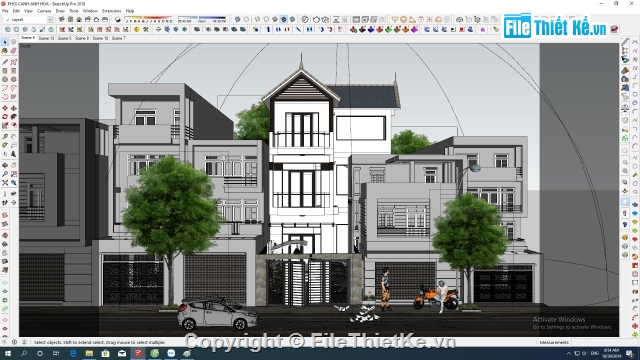Open the Tools menu
640x360 pixels.
point(73,11)
